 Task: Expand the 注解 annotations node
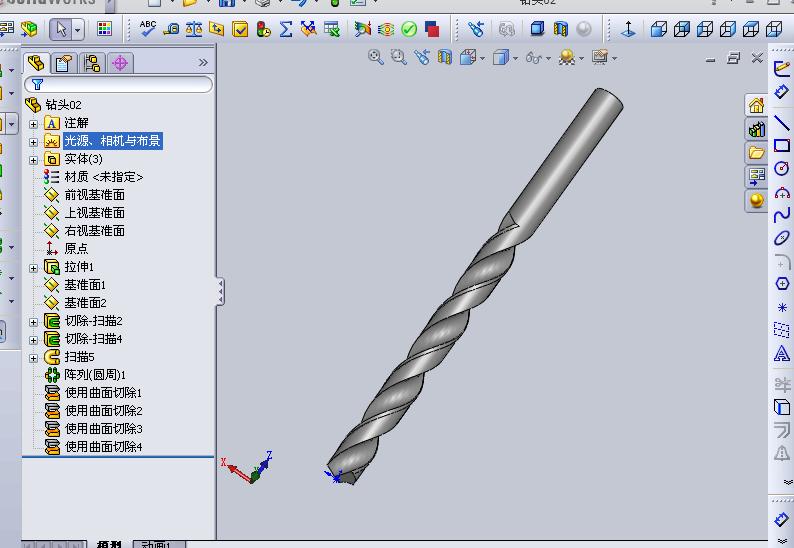(x=33, y=124)
